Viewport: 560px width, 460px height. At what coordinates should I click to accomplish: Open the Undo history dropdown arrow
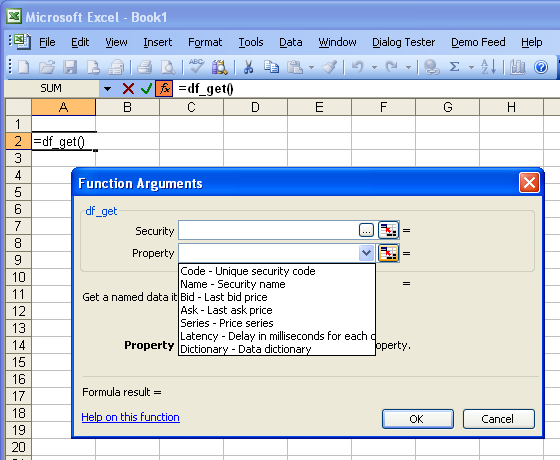(x=374, y=67)
